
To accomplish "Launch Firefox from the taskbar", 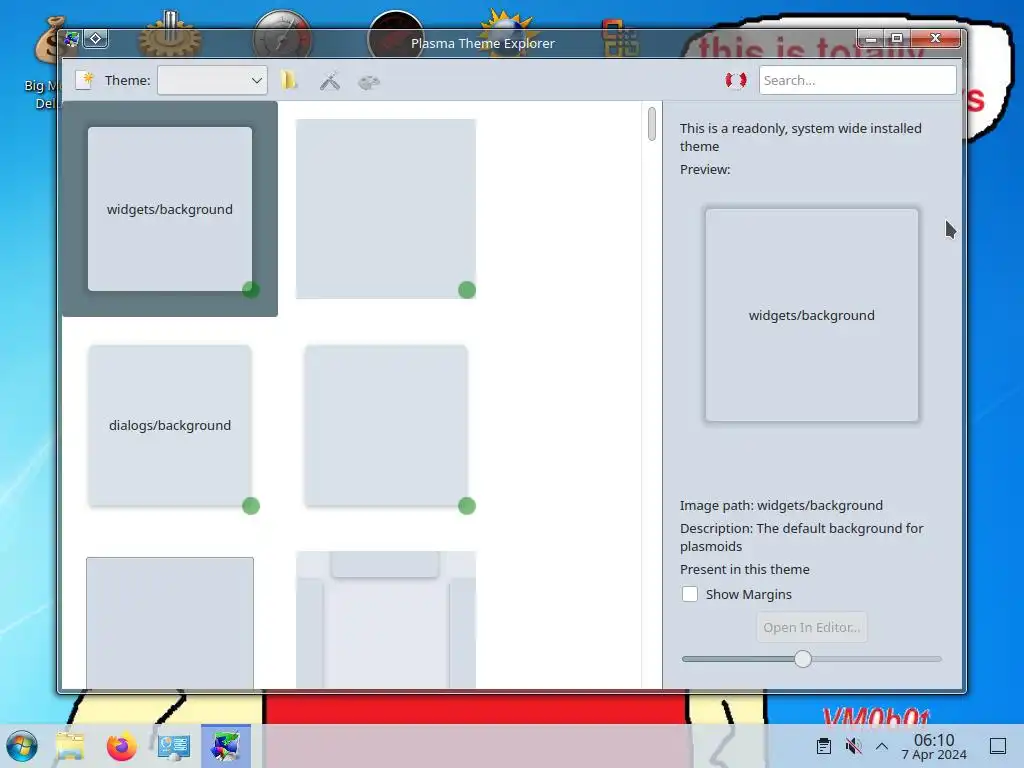I will tap(121, 746).
